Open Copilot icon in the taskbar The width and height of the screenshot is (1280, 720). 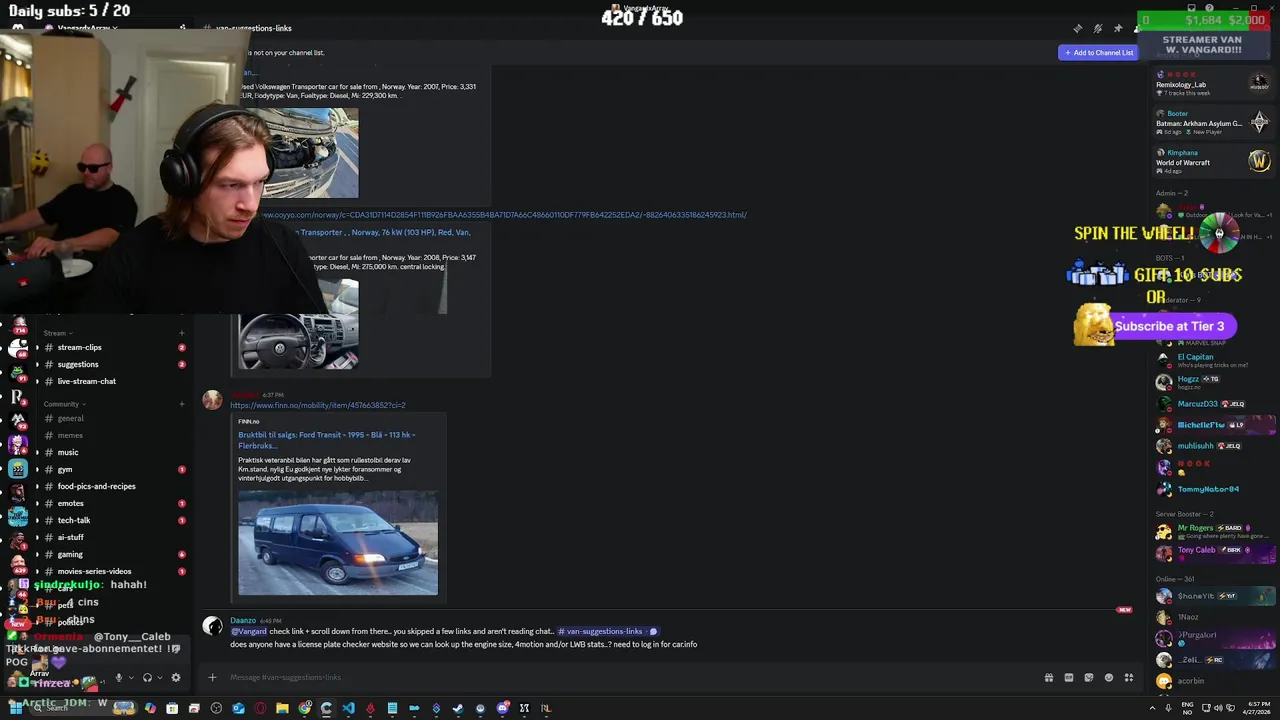pyautogui.click(x=150, y=708)
